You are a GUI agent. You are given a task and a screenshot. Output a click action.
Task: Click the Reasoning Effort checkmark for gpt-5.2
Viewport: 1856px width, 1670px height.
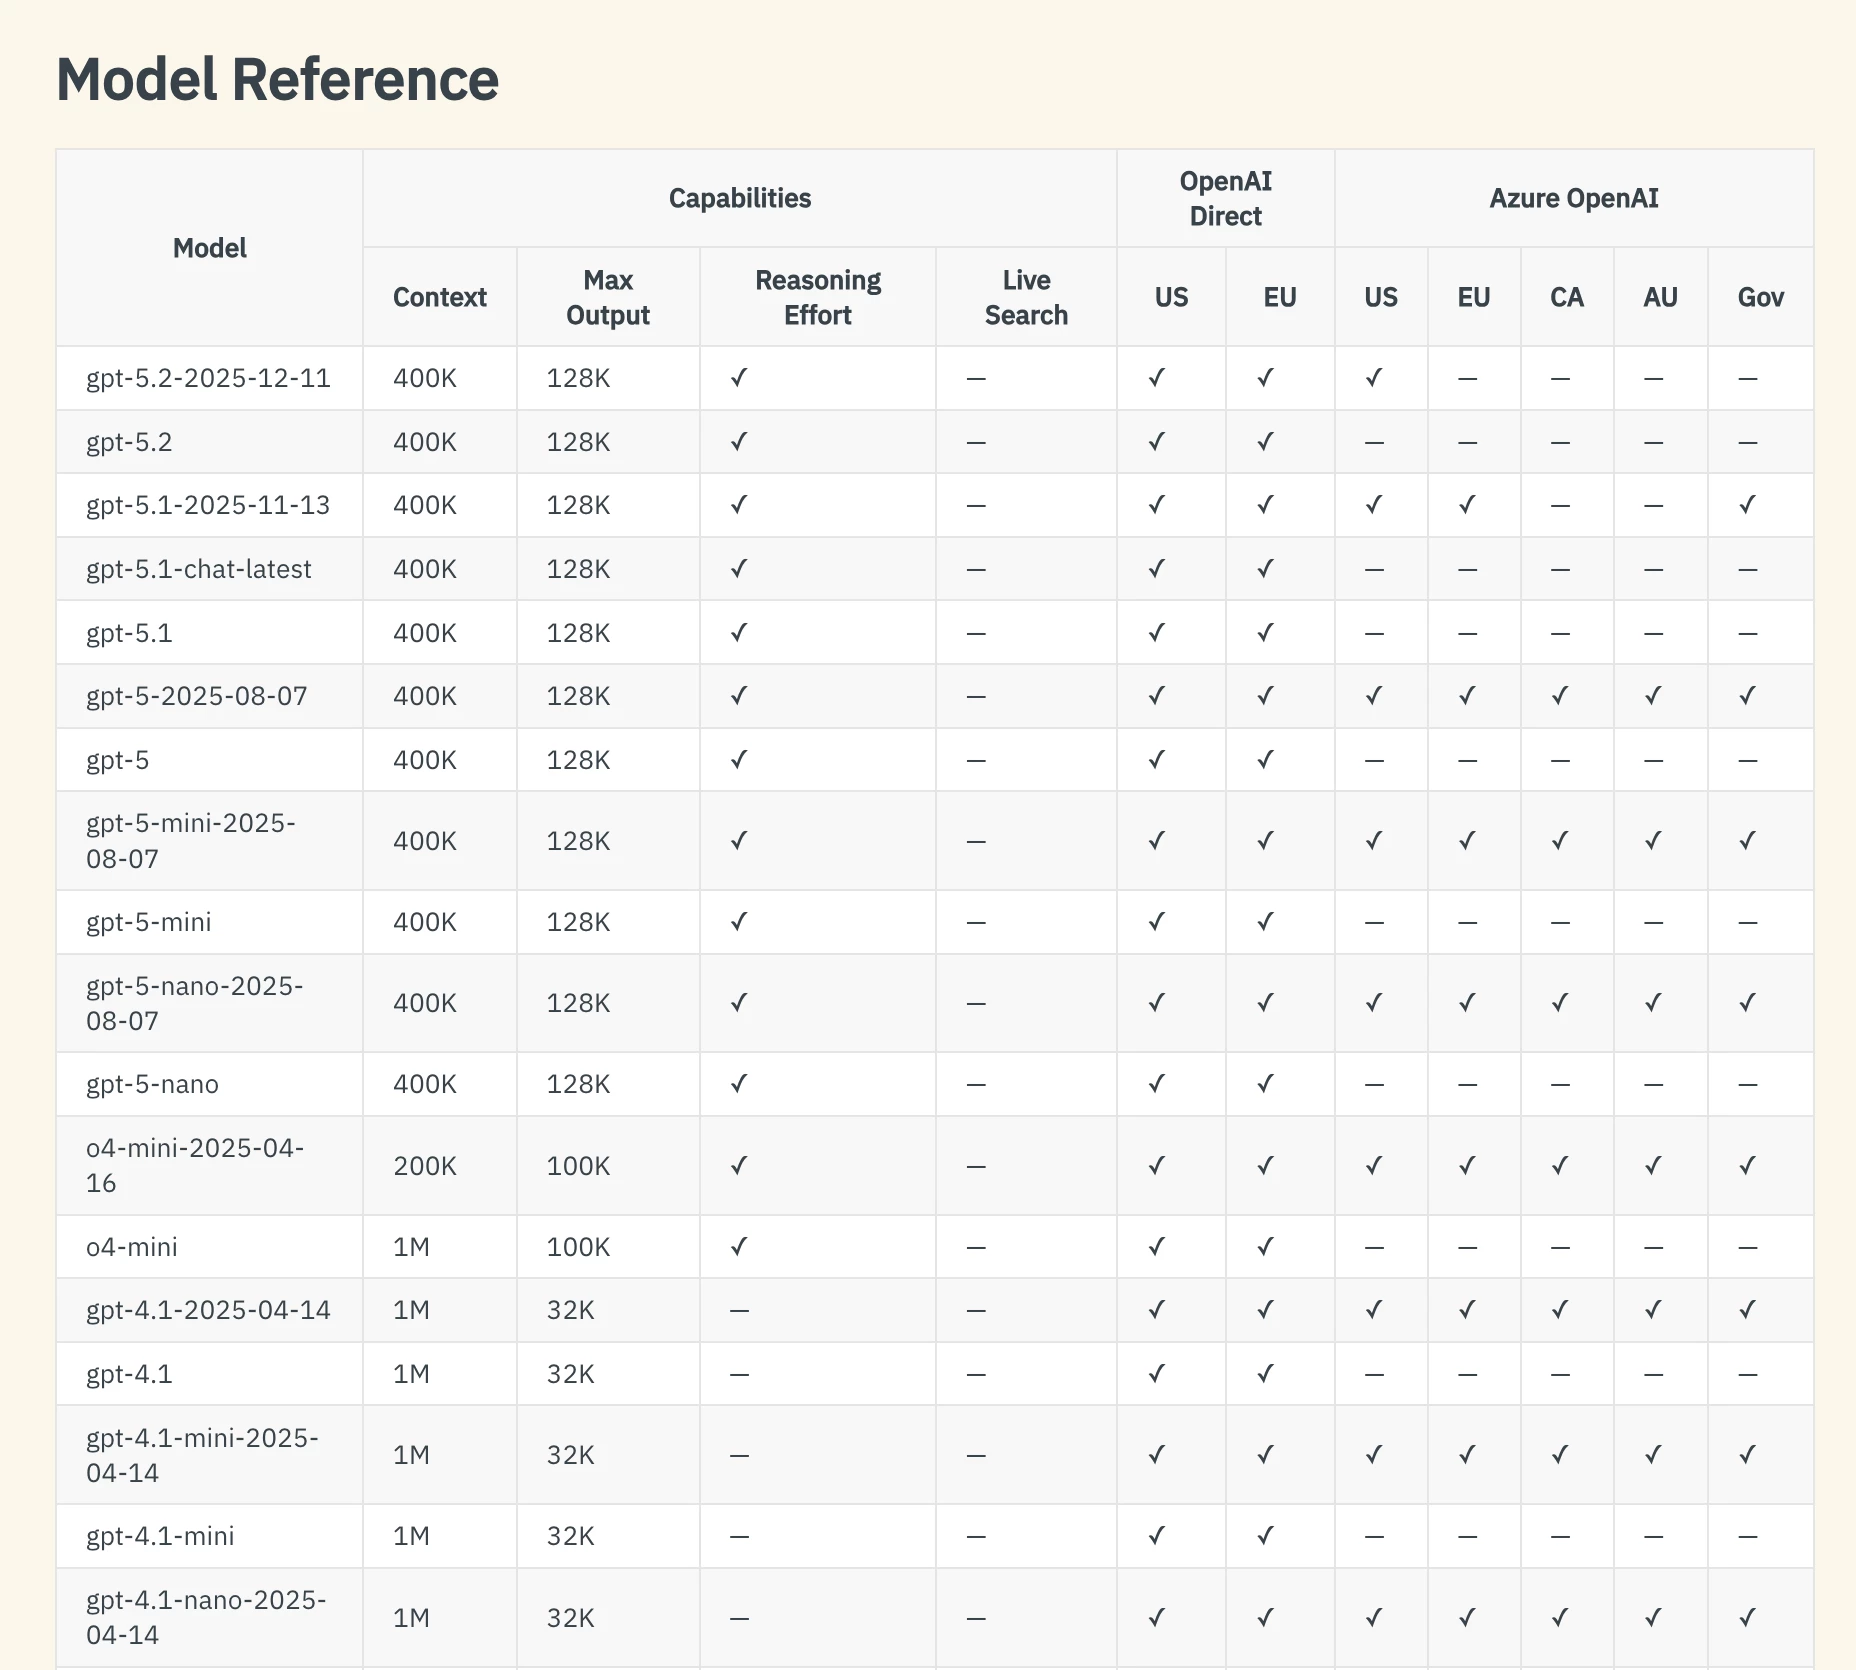pyautogui.click(x=739, y=442)
